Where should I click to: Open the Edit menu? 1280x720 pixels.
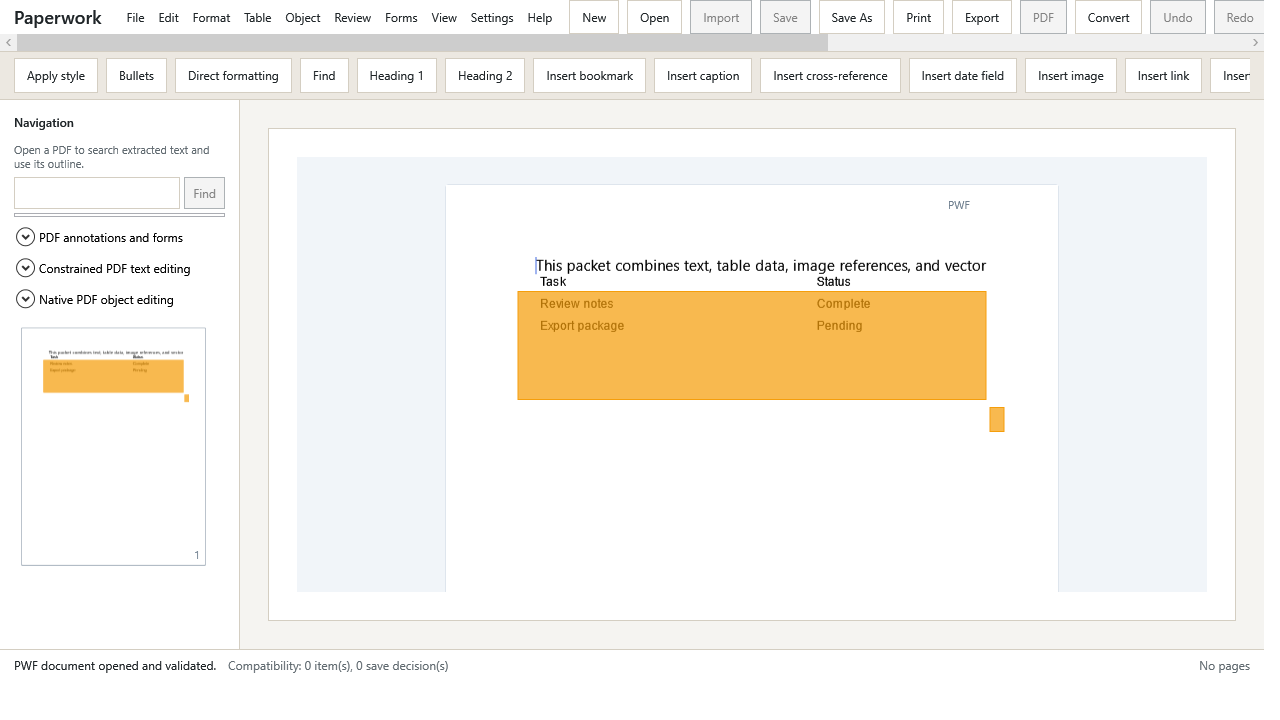pos(168,18)
